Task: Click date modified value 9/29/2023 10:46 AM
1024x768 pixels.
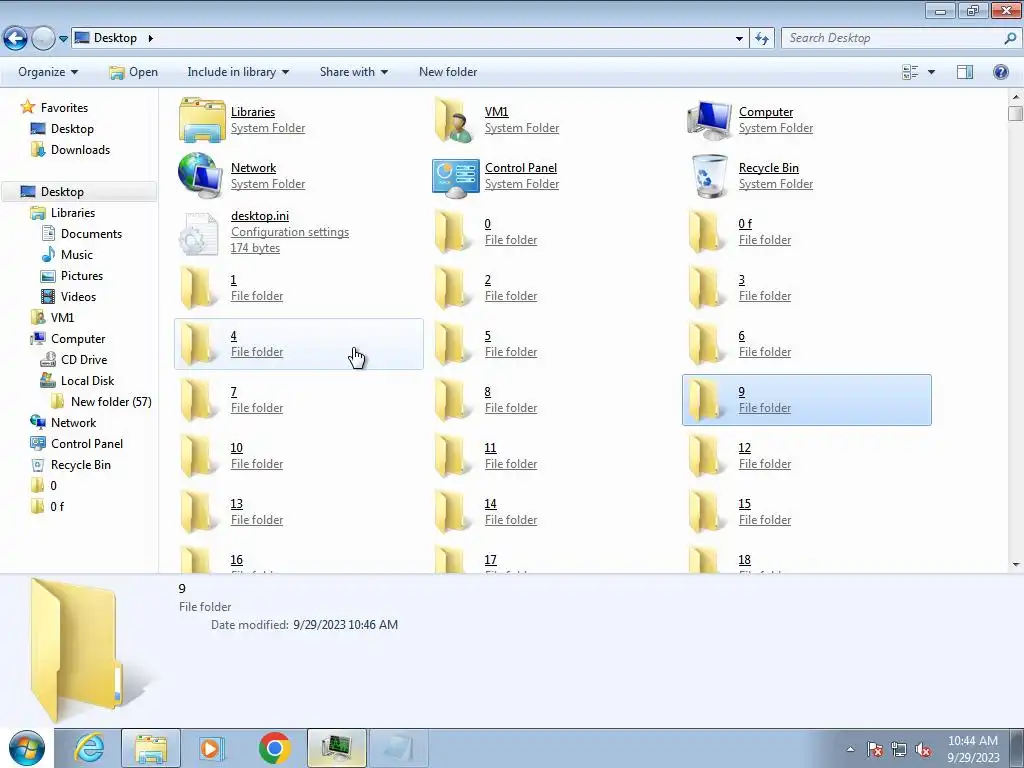Action: point(345,625)
